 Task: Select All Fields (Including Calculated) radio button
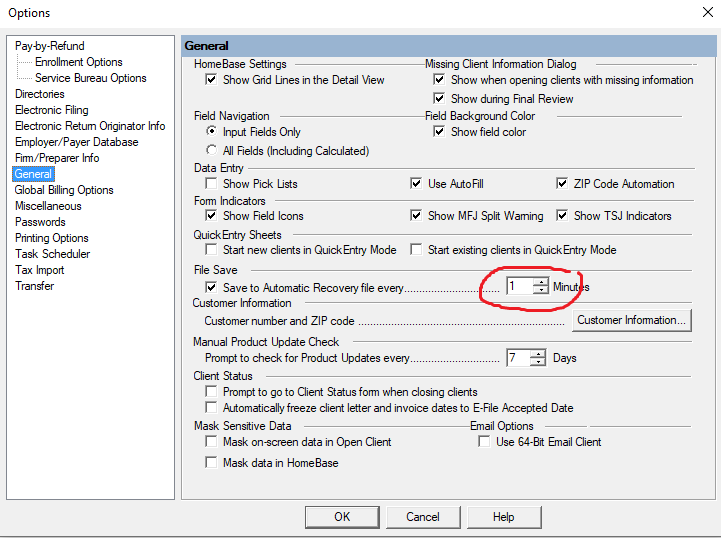tap(211, 151)
